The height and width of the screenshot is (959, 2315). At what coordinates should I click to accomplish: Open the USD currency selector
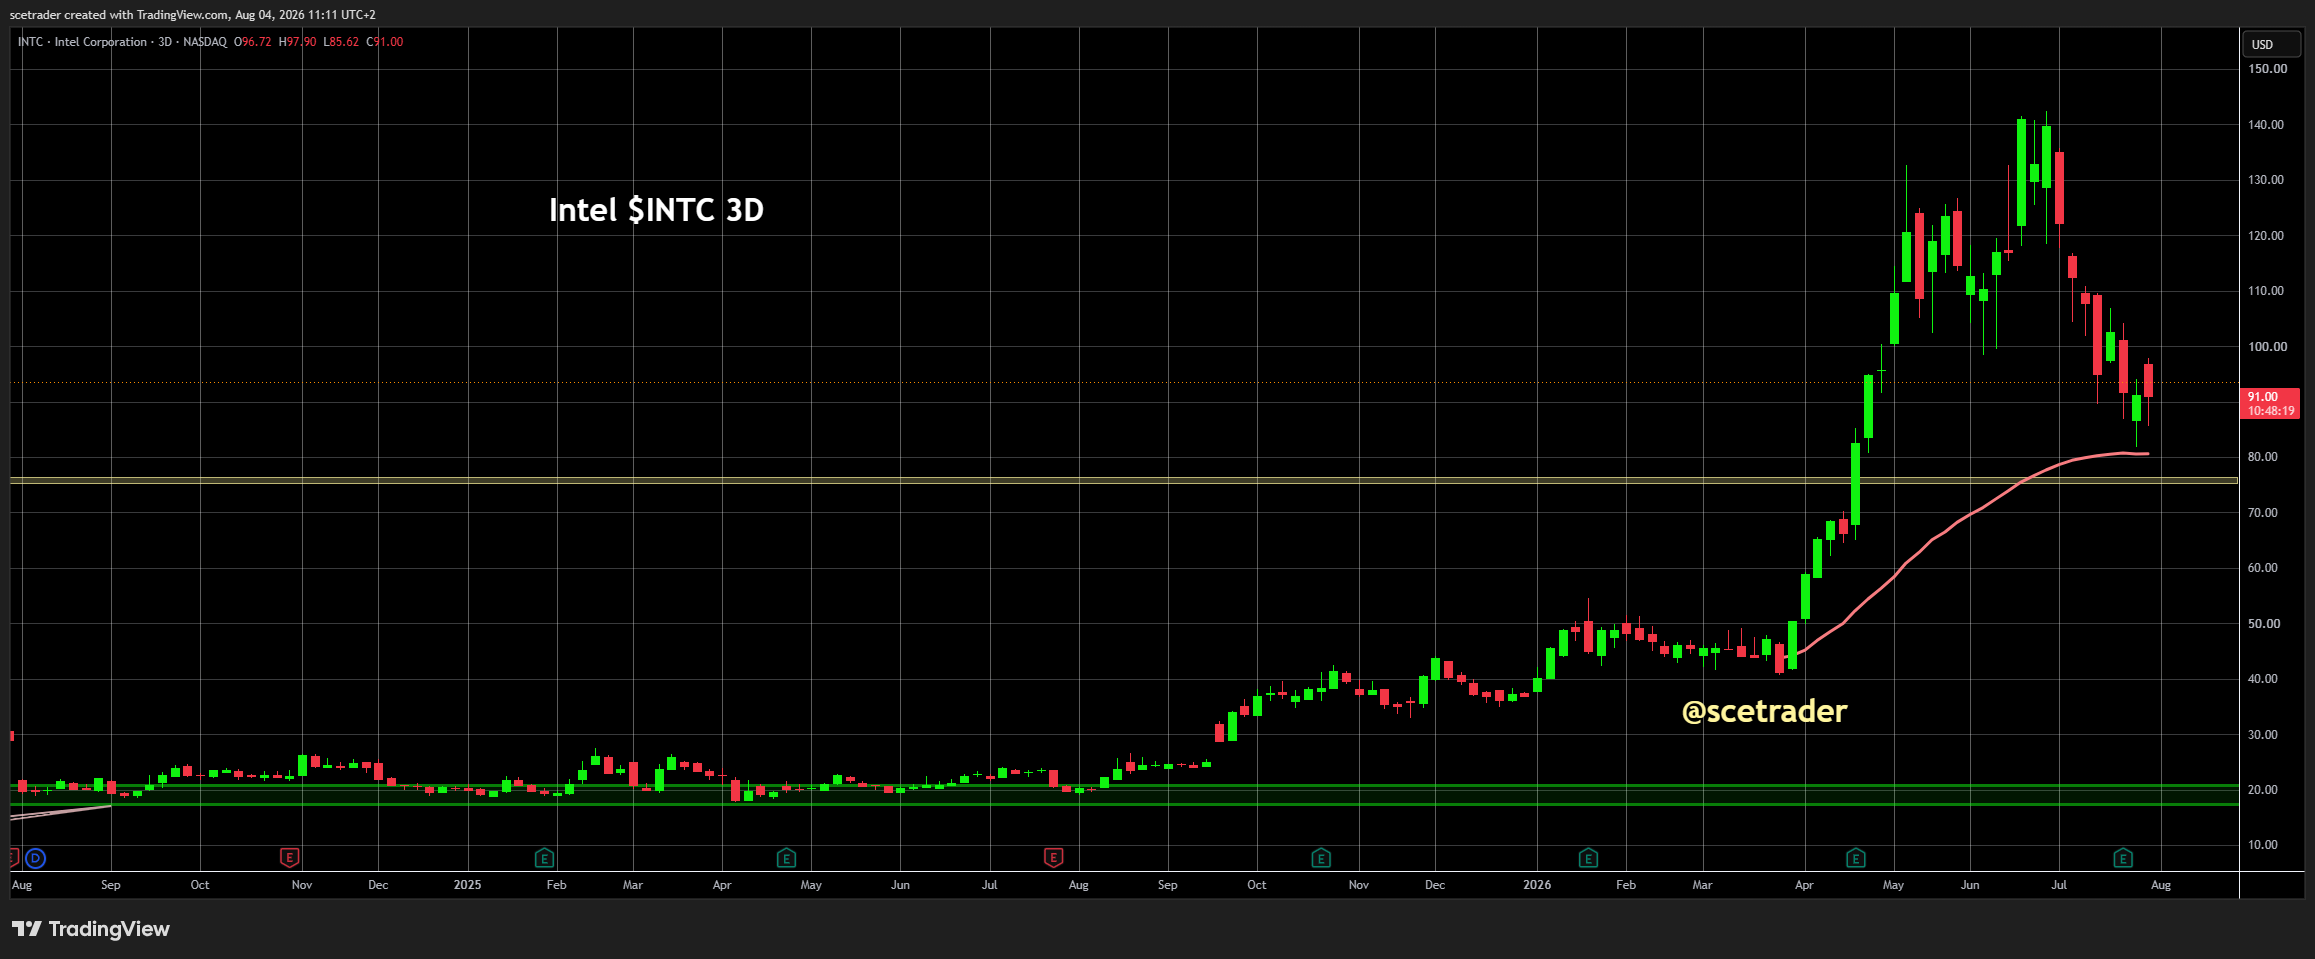(2272, 44)
